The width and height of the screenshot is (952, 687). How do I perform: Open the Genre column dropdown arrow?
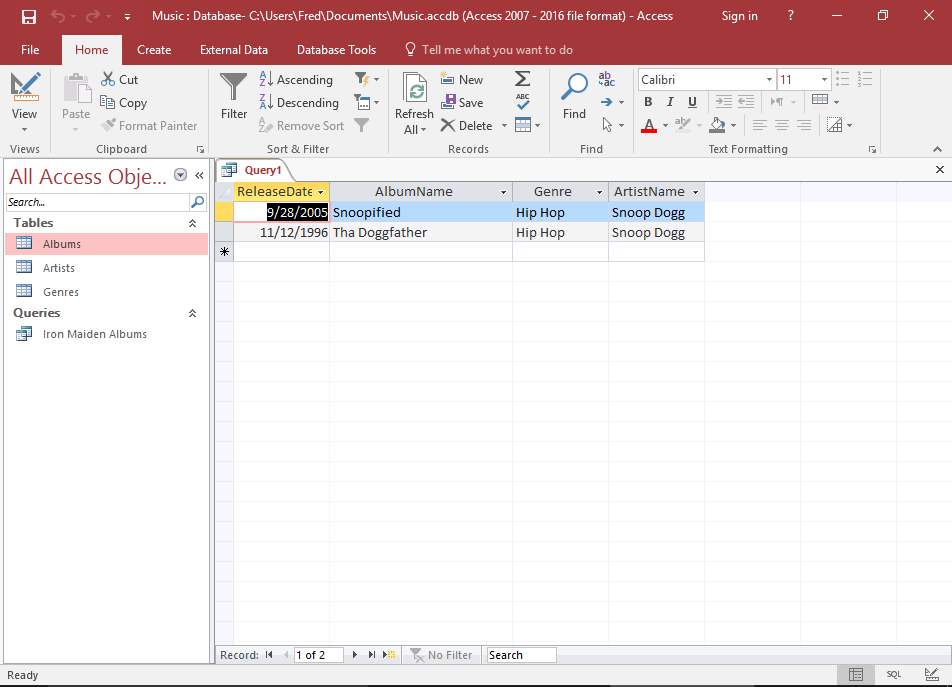599,192
